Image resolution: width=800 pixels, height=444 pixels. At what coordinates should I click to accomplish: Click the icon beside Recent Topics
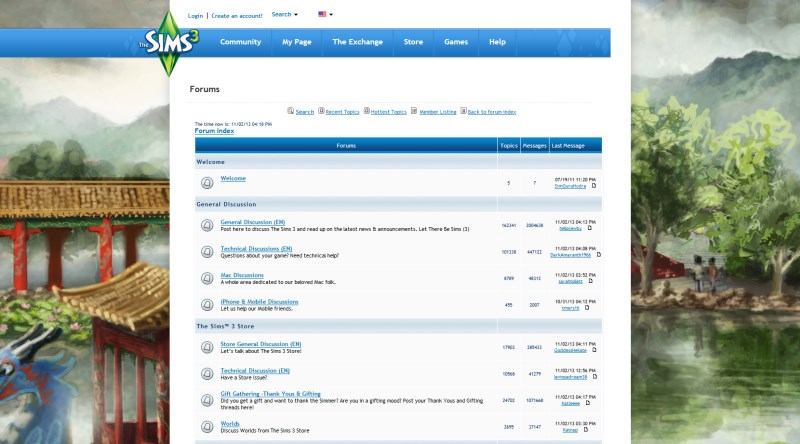tap(321, 111)
